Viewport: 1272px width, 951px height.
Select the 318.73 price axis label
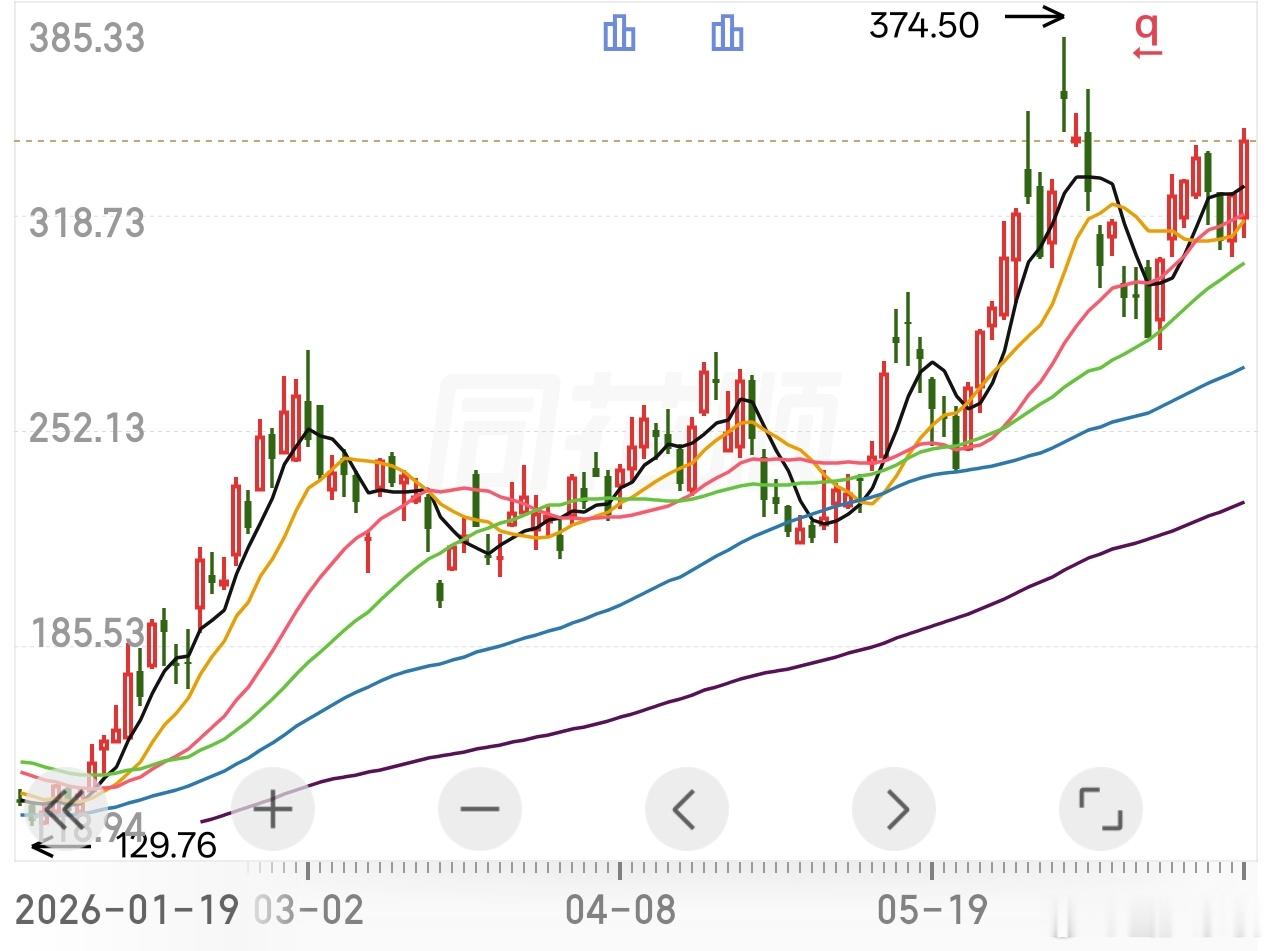pyautogui.click(x=87, y=223)
